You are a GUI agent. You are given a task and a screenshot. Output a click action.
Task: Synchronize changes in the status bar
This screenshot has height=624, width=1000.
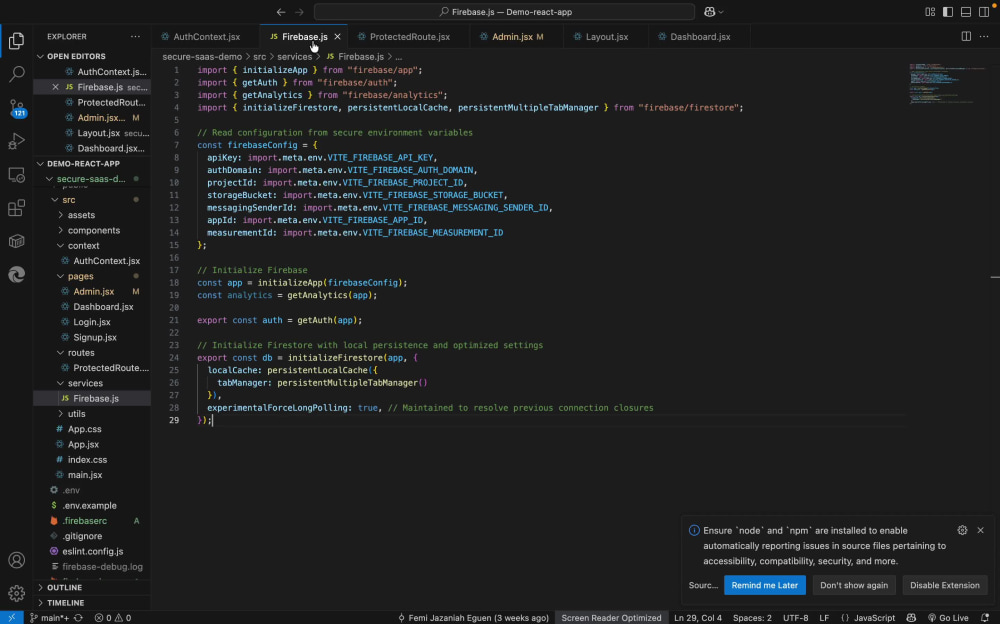(78, 618)
